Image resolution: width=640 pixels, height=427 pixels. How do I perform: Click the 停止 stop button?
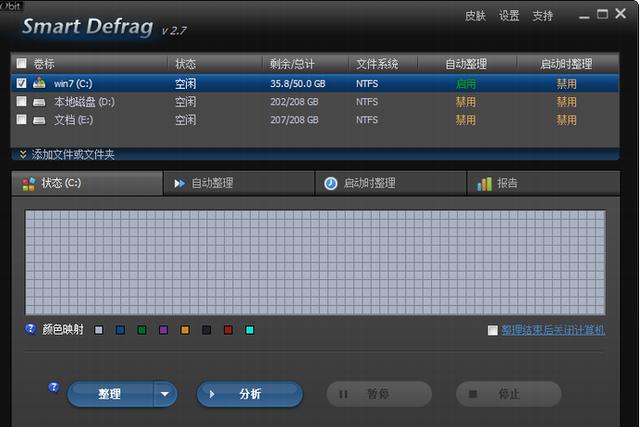pos(509,394)
